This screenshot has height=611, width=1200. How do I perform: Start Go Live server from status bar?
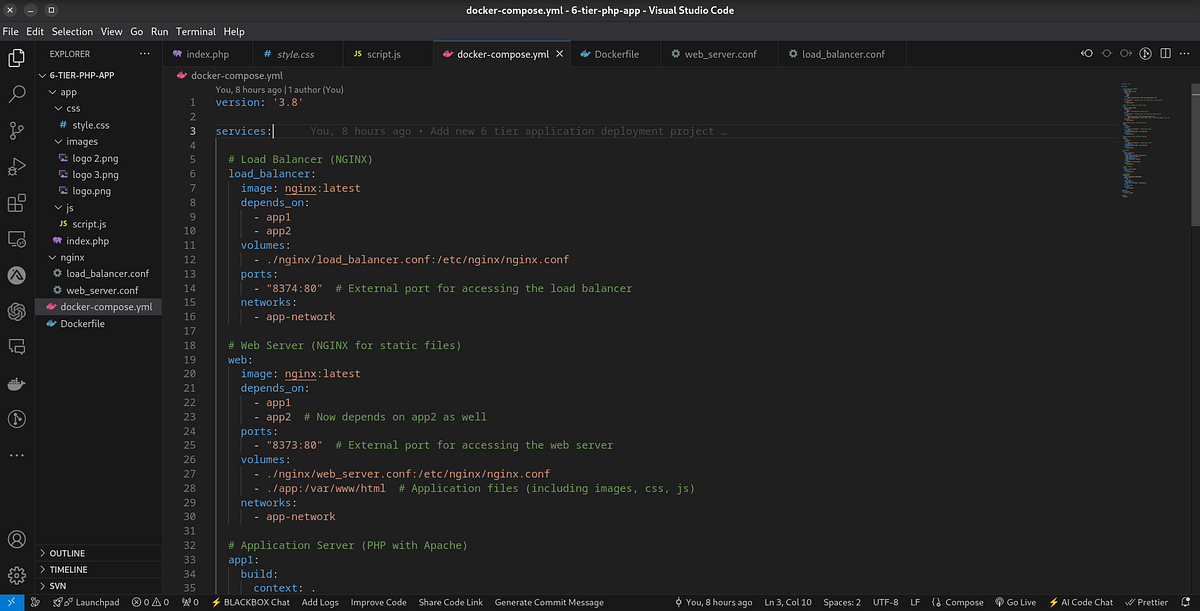(1015, 602)
